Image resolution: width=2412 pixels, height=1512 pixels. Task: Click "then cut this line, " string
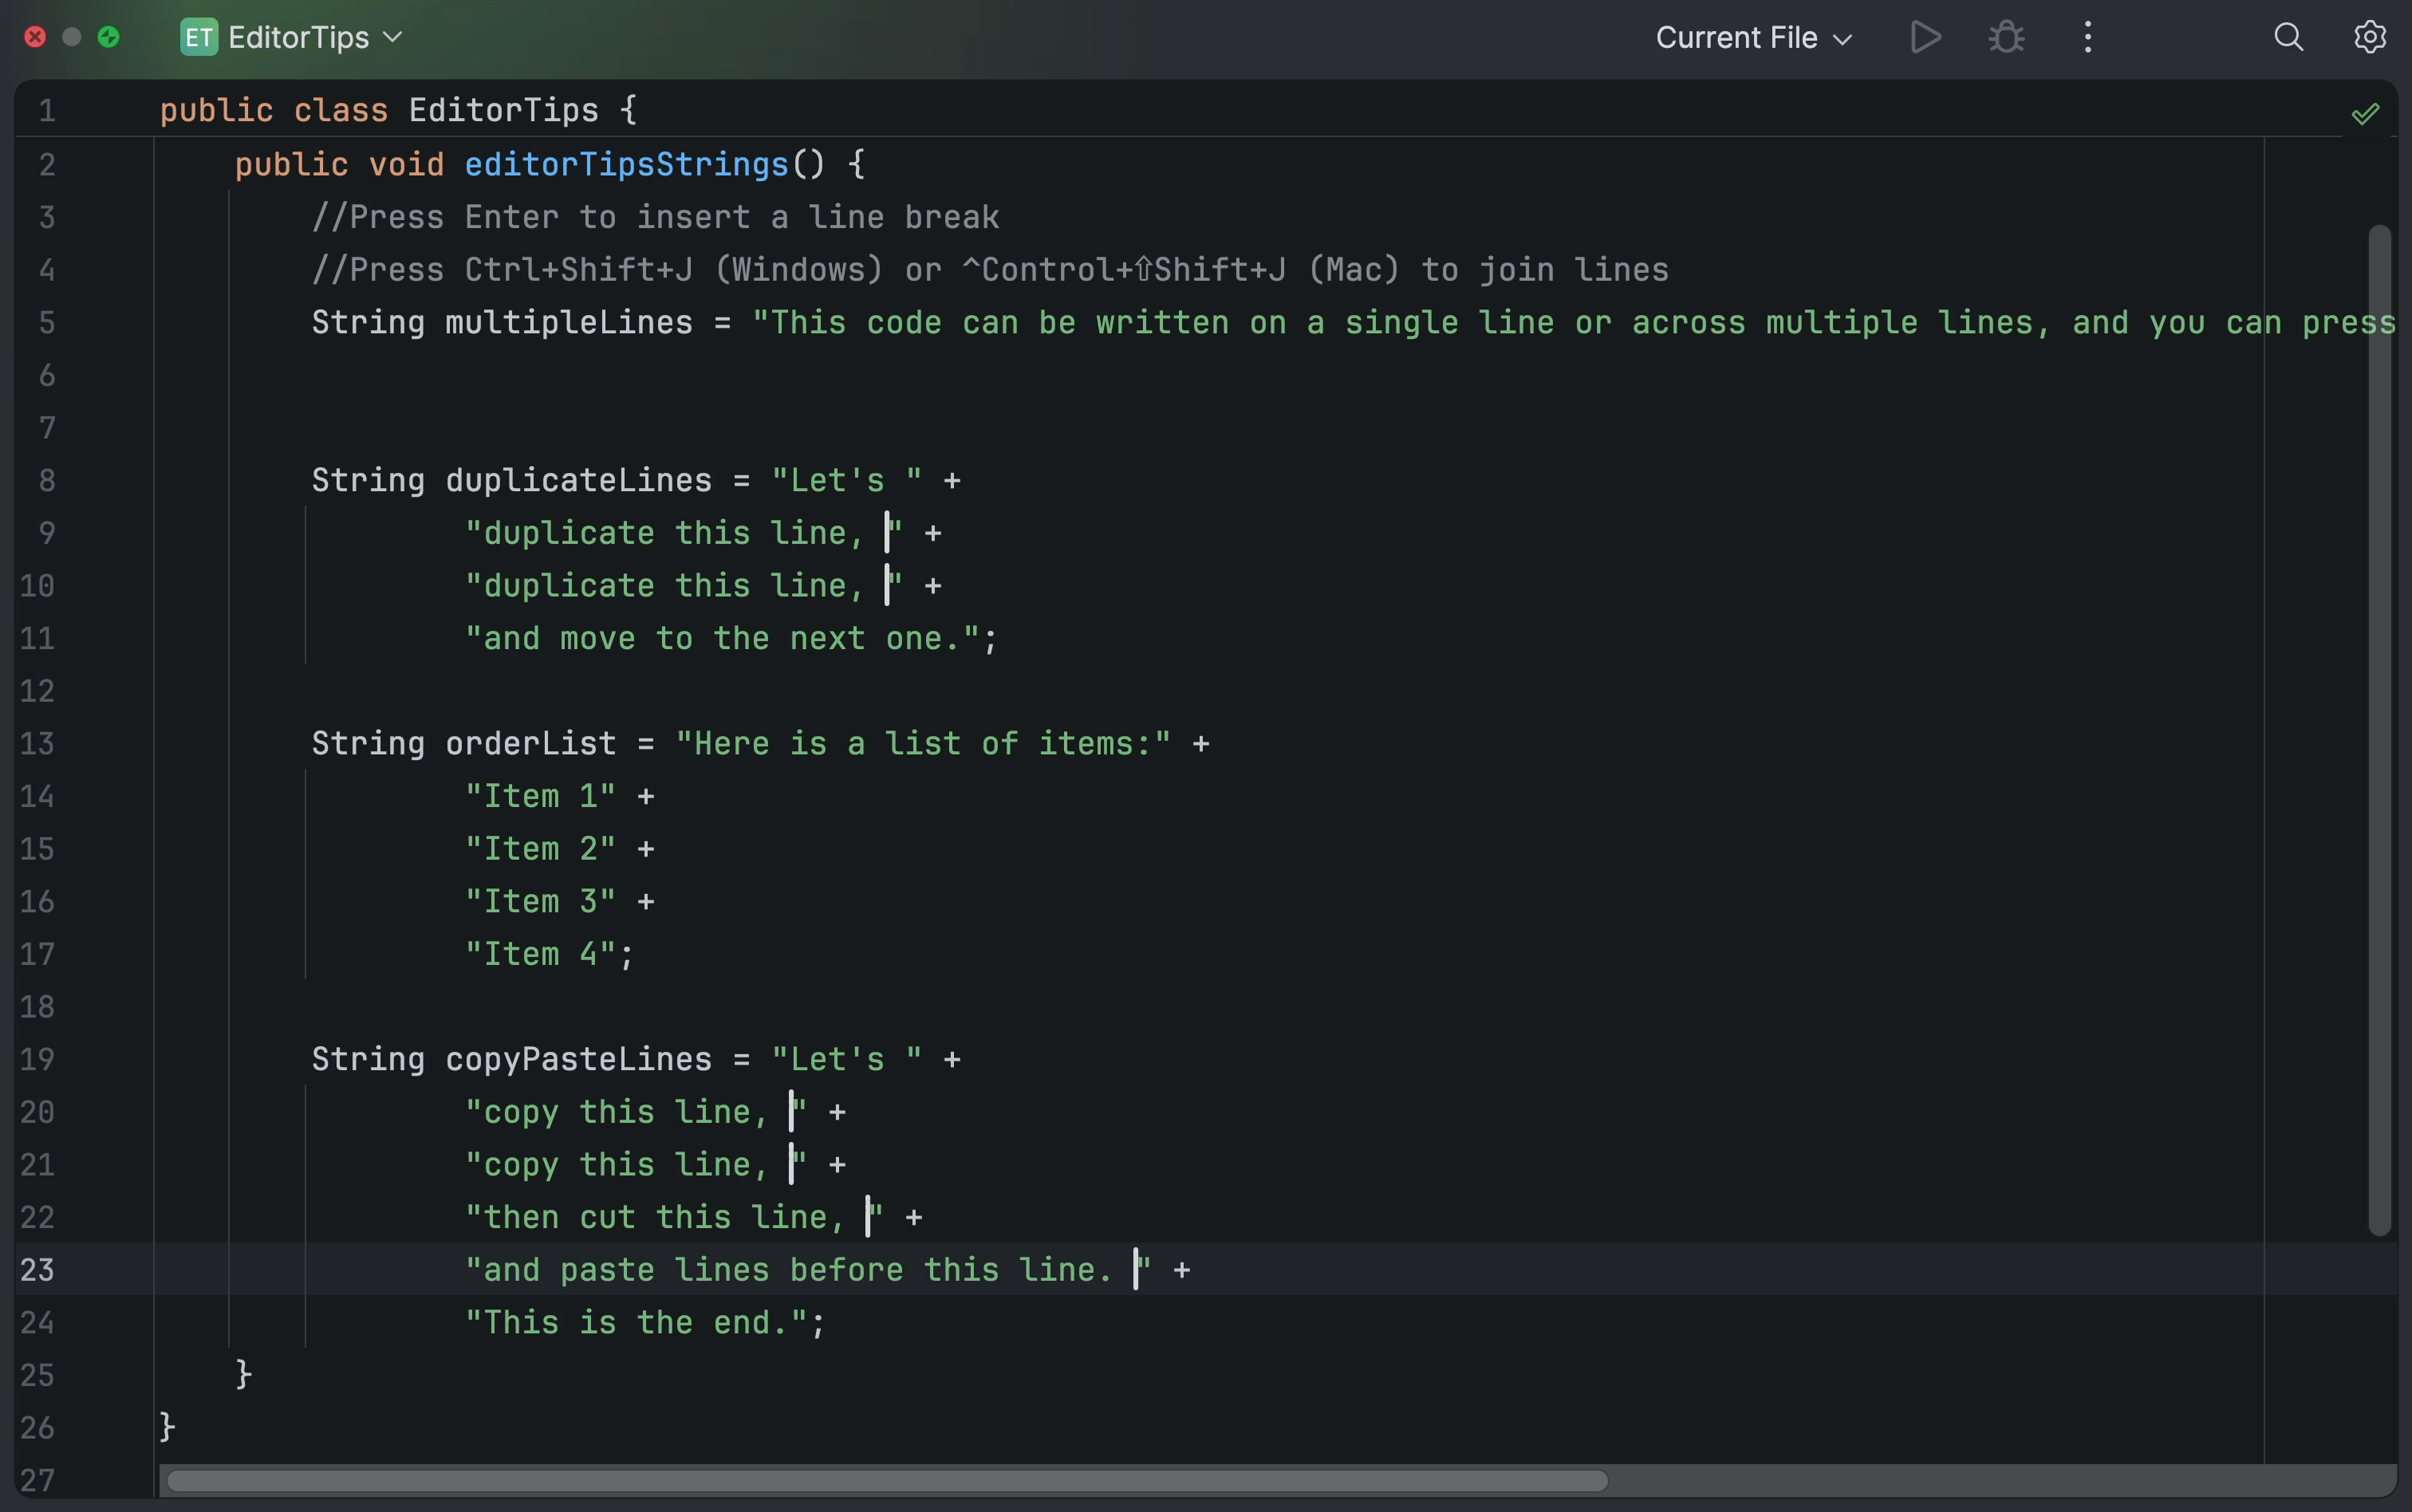click(674, 1218)
